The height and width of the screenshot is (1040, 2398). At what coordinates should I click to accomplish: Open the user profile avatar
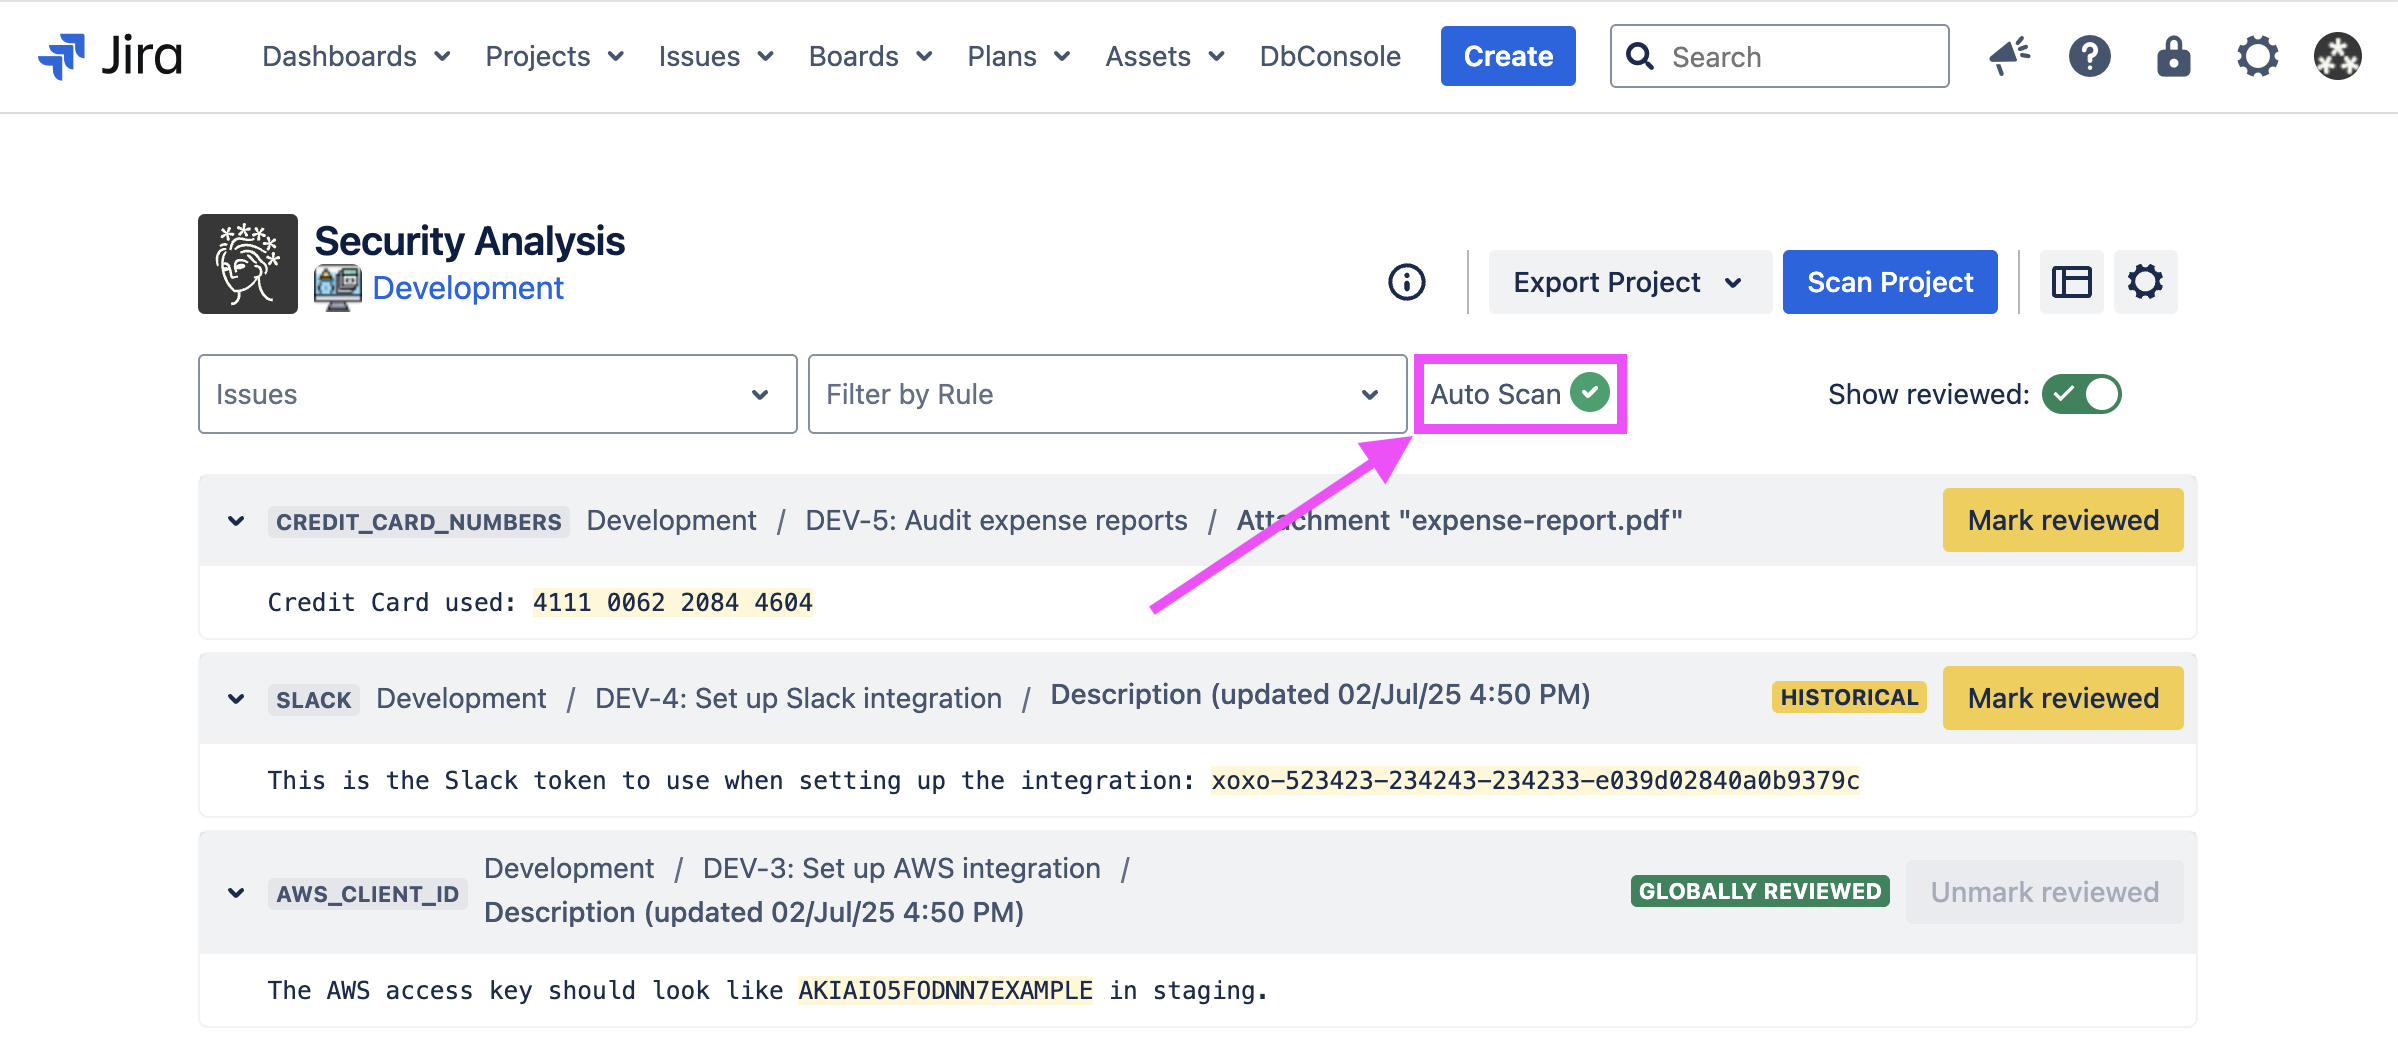2337,56
